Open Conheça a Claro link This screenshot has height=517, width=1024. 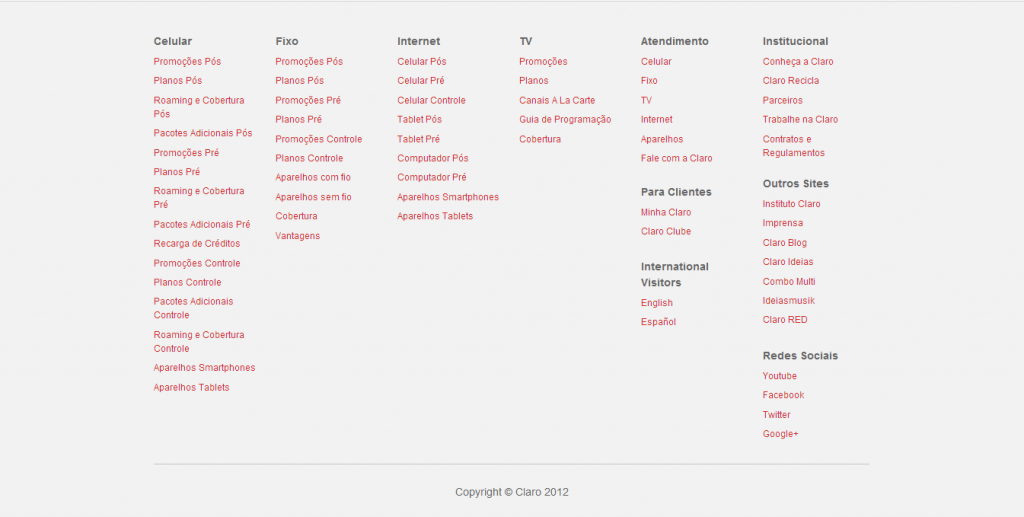click(798, 62)
